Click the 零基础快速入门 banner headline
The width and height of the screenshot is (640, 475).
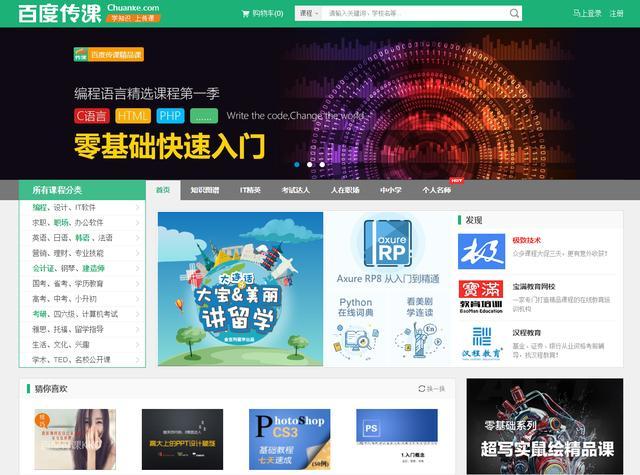click(x=169, y=146)
